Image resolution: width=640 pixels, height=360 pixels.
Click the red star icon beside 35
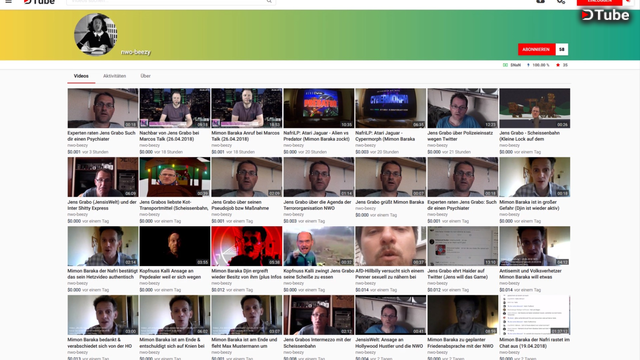pyautogui.click(x=558, y=65)
